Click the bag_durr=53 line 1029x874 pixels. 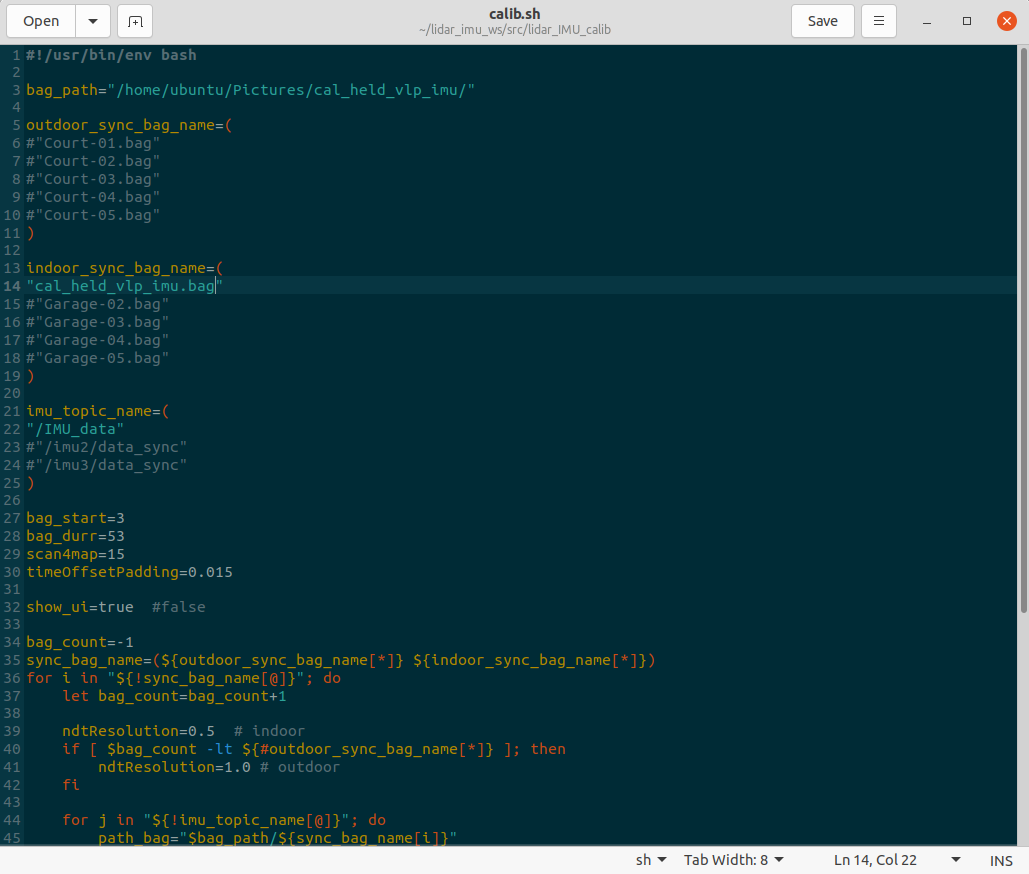click(x=75, y=536)
